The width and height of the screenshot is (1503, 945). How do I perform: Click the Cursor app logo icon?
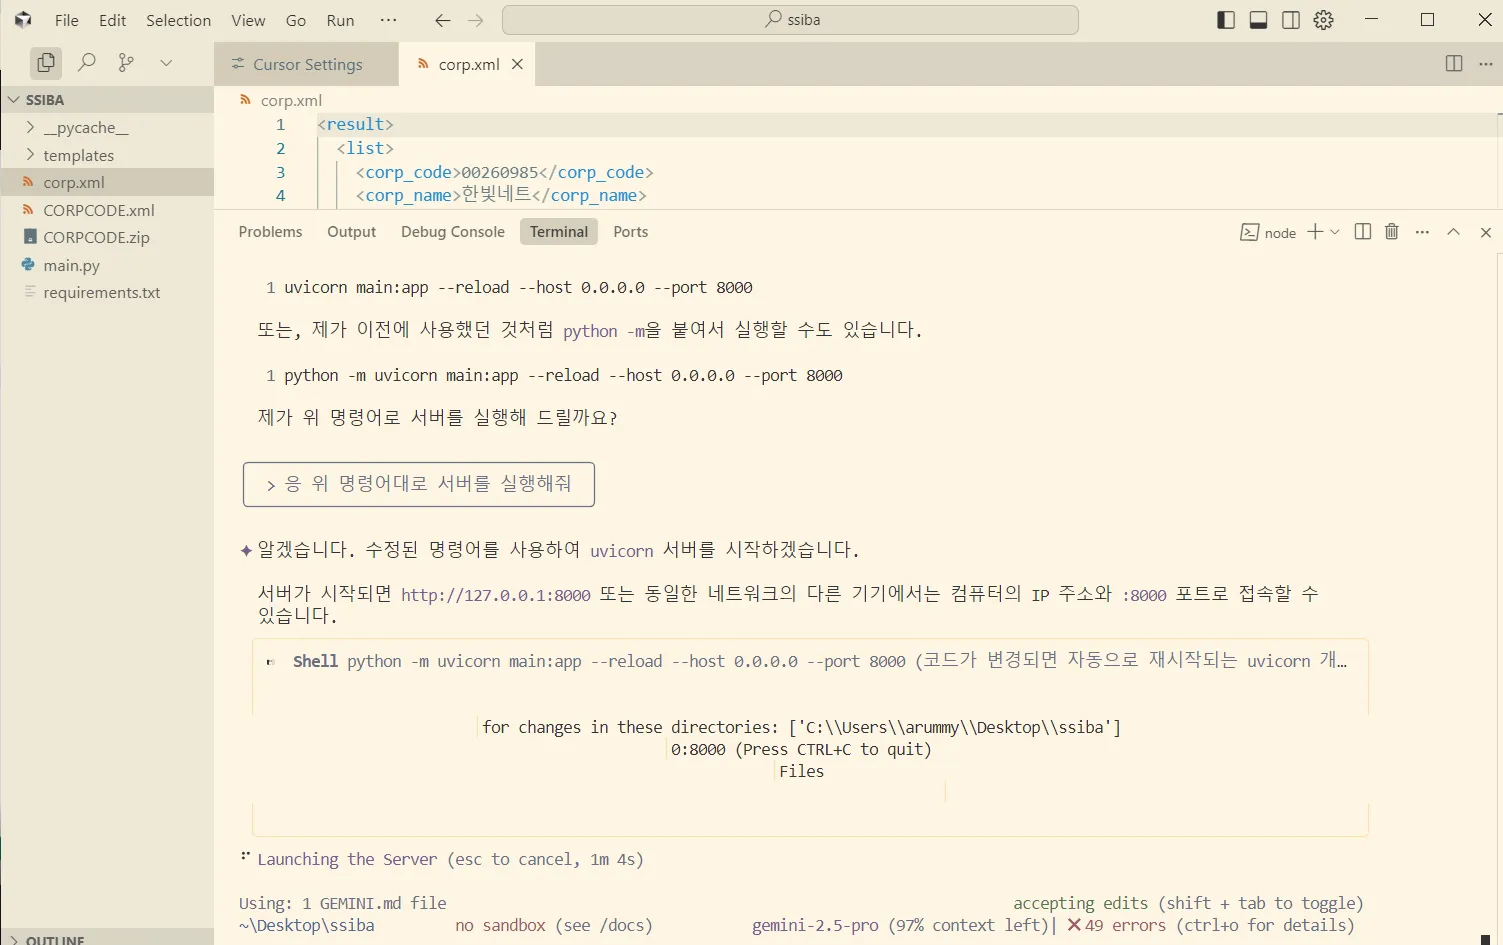pos(22,20)
